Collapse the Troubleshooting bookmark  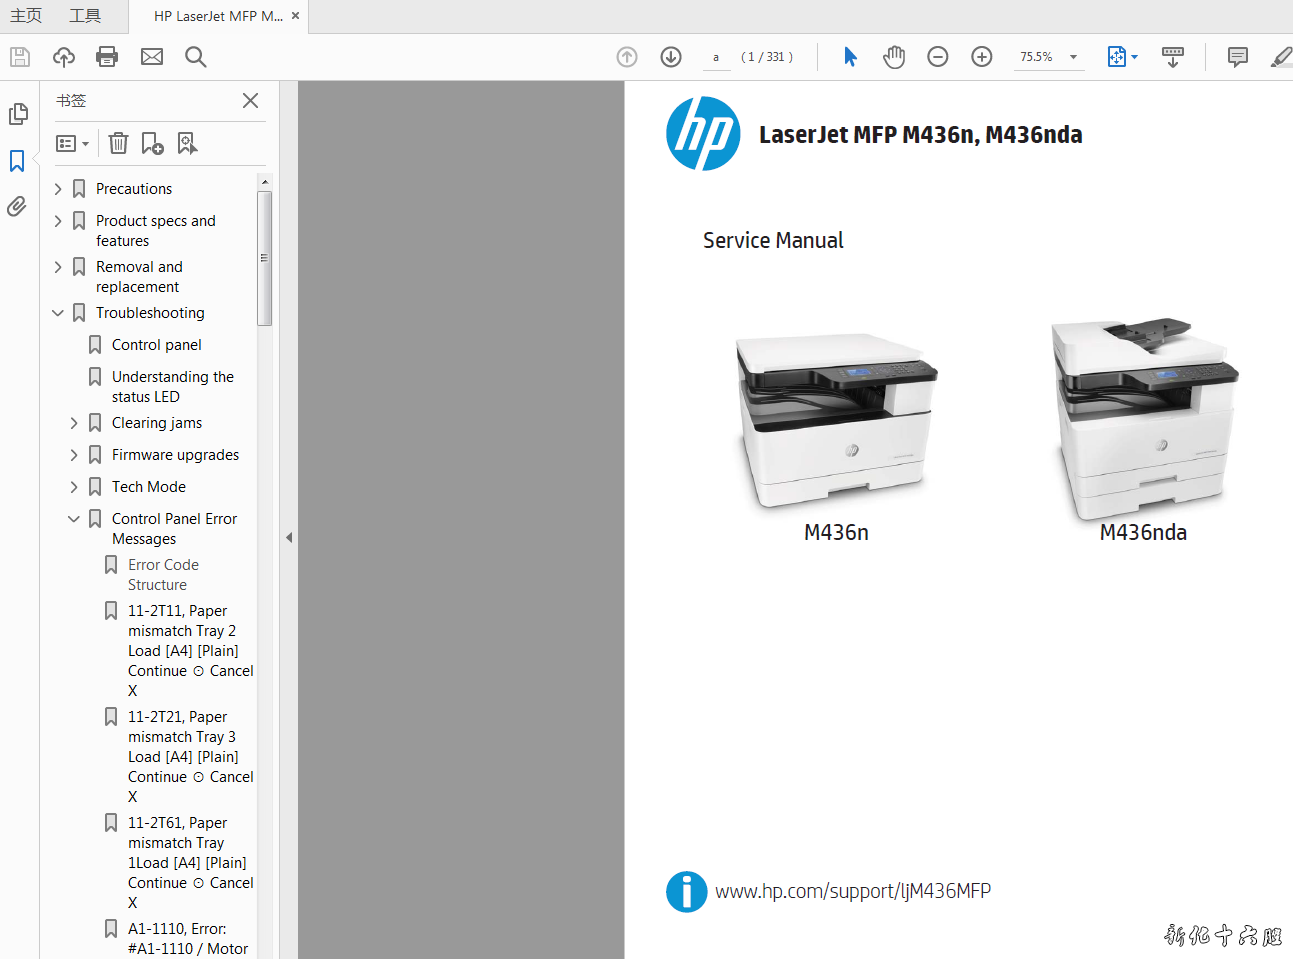pyautogui.click(x=58, y=313)
